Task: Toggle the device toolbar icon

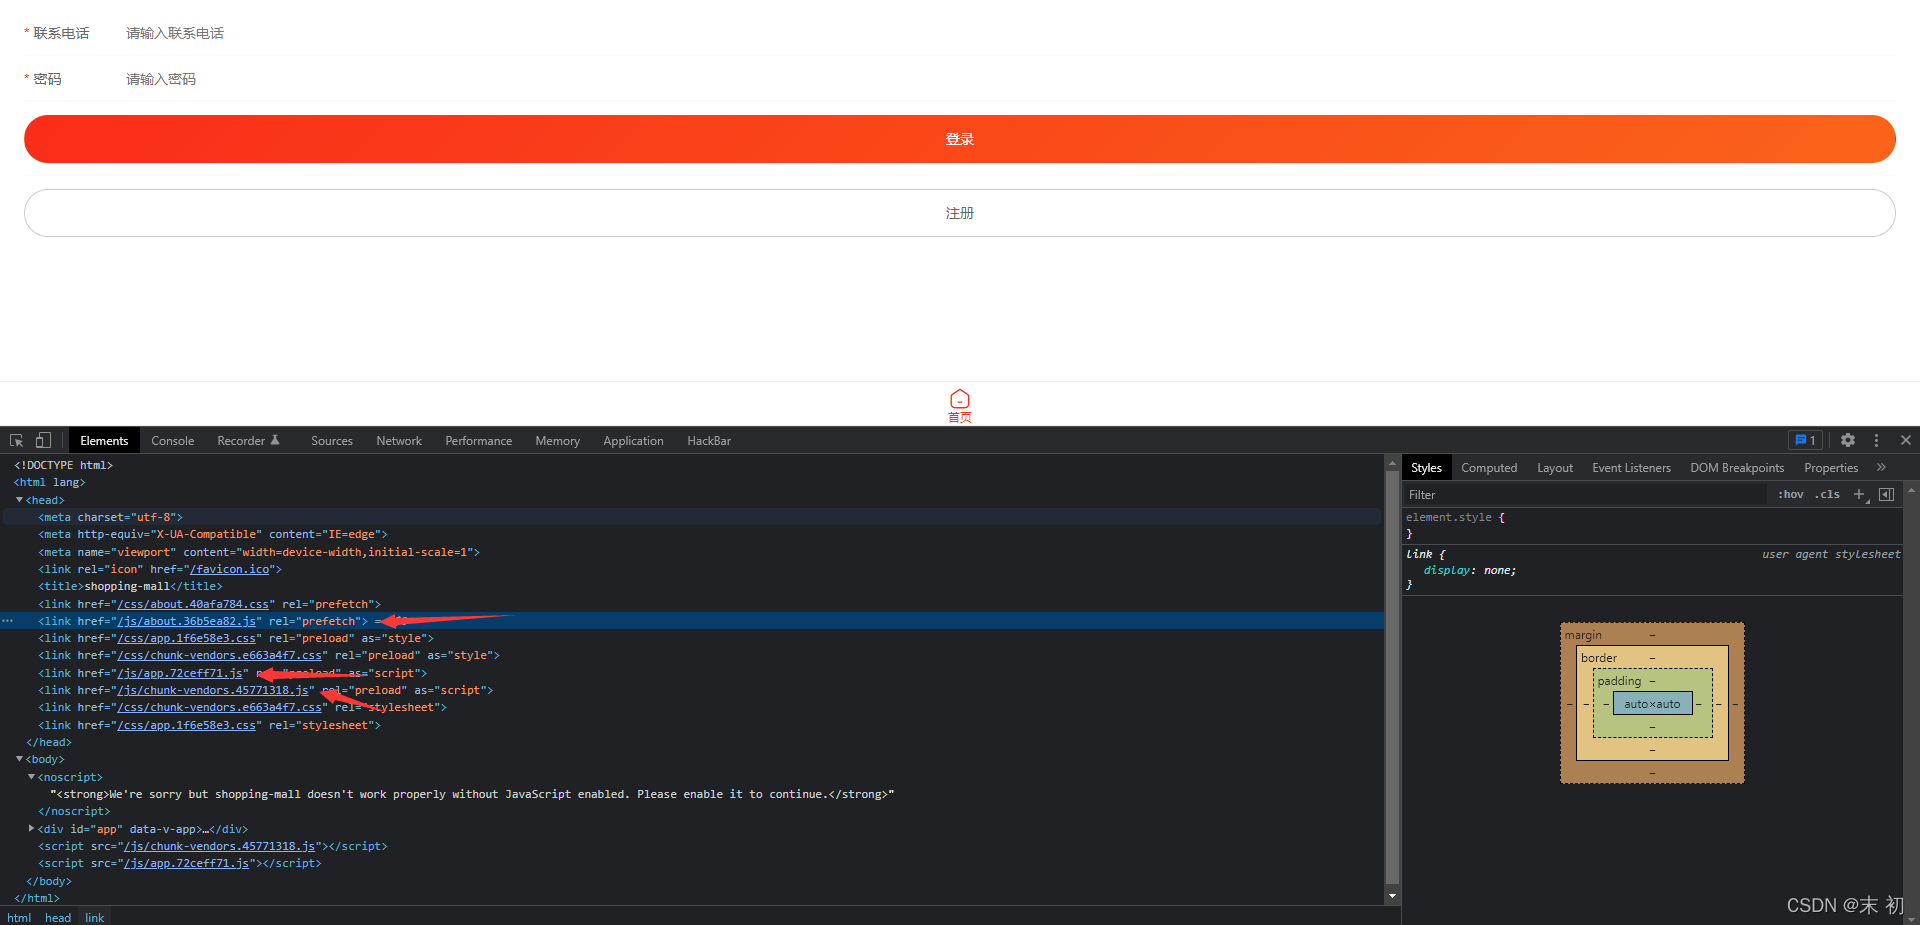Action: click(x=43, y=440)
